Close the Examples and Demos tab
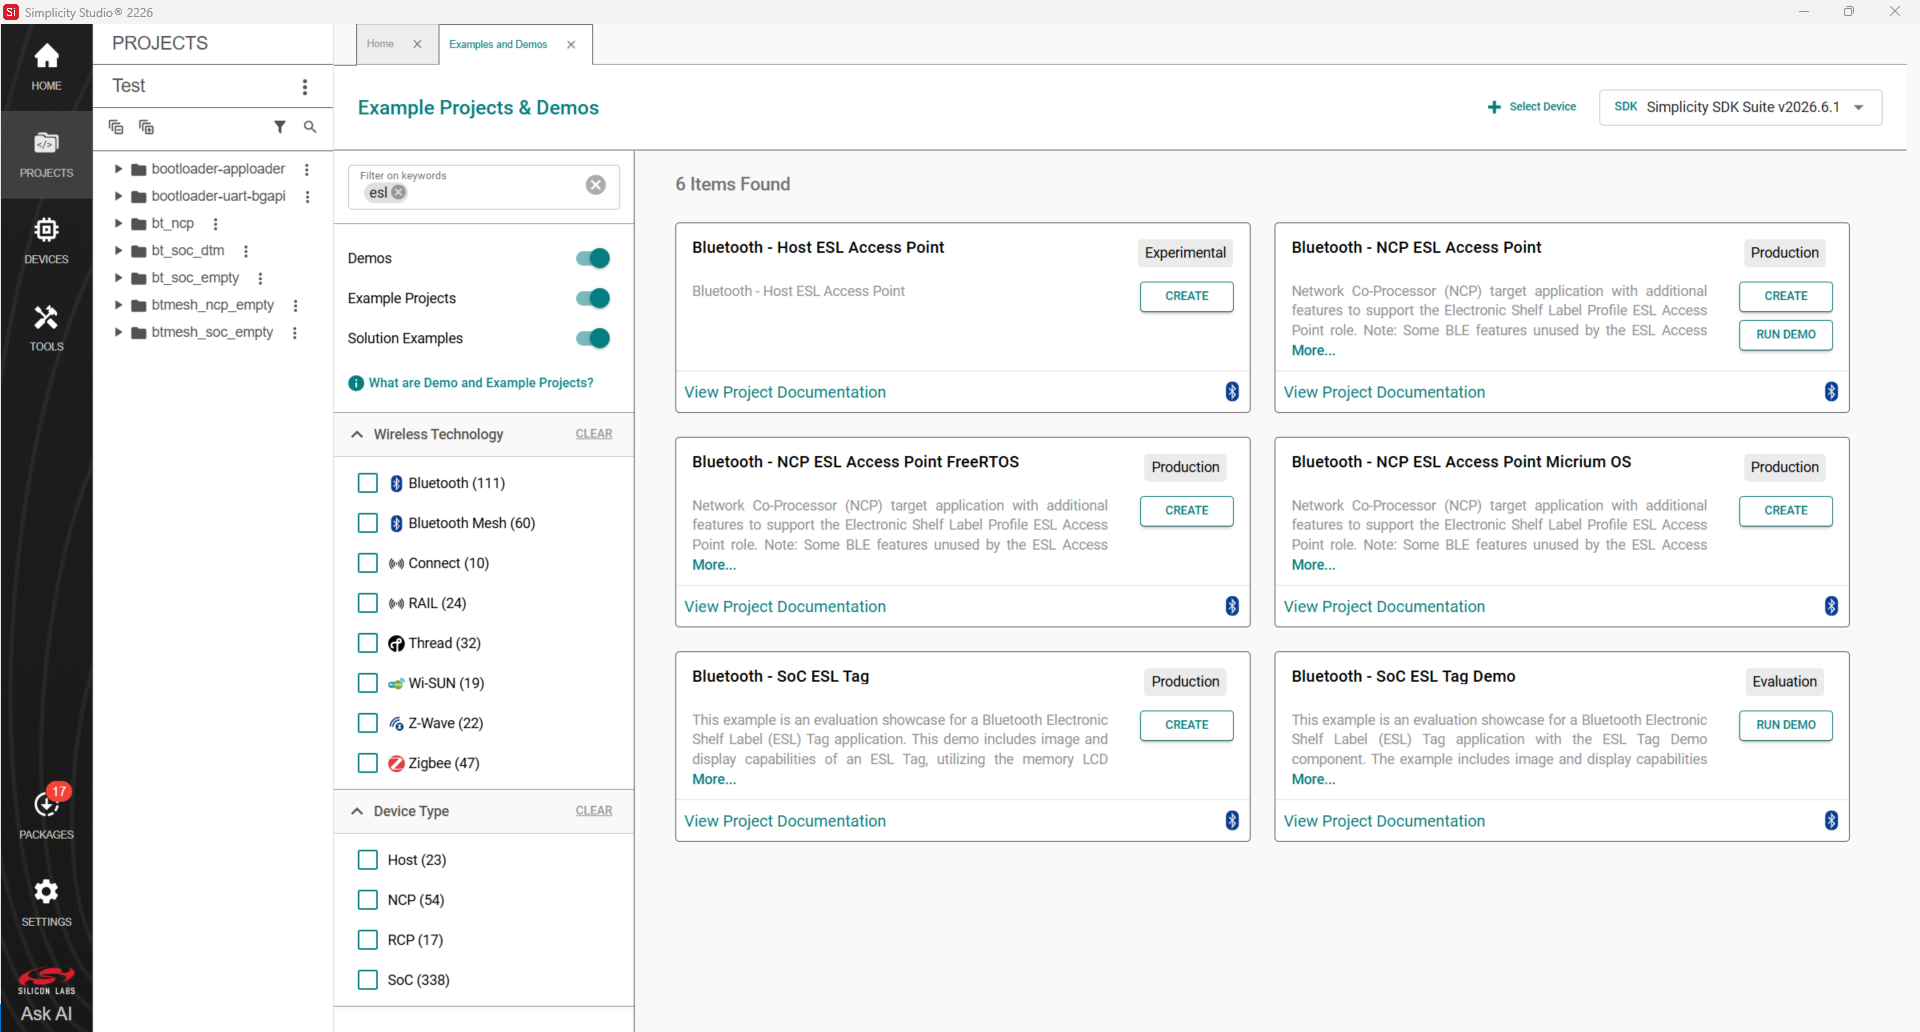 (x=571, y=45)
